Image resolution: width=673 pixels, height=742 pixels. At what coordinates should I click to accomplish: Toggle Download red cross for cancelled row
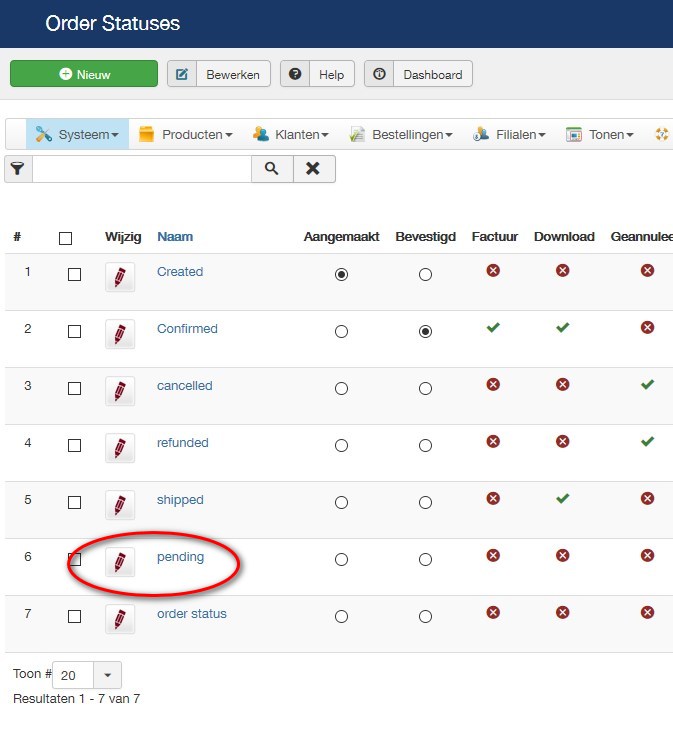(563, 385)
